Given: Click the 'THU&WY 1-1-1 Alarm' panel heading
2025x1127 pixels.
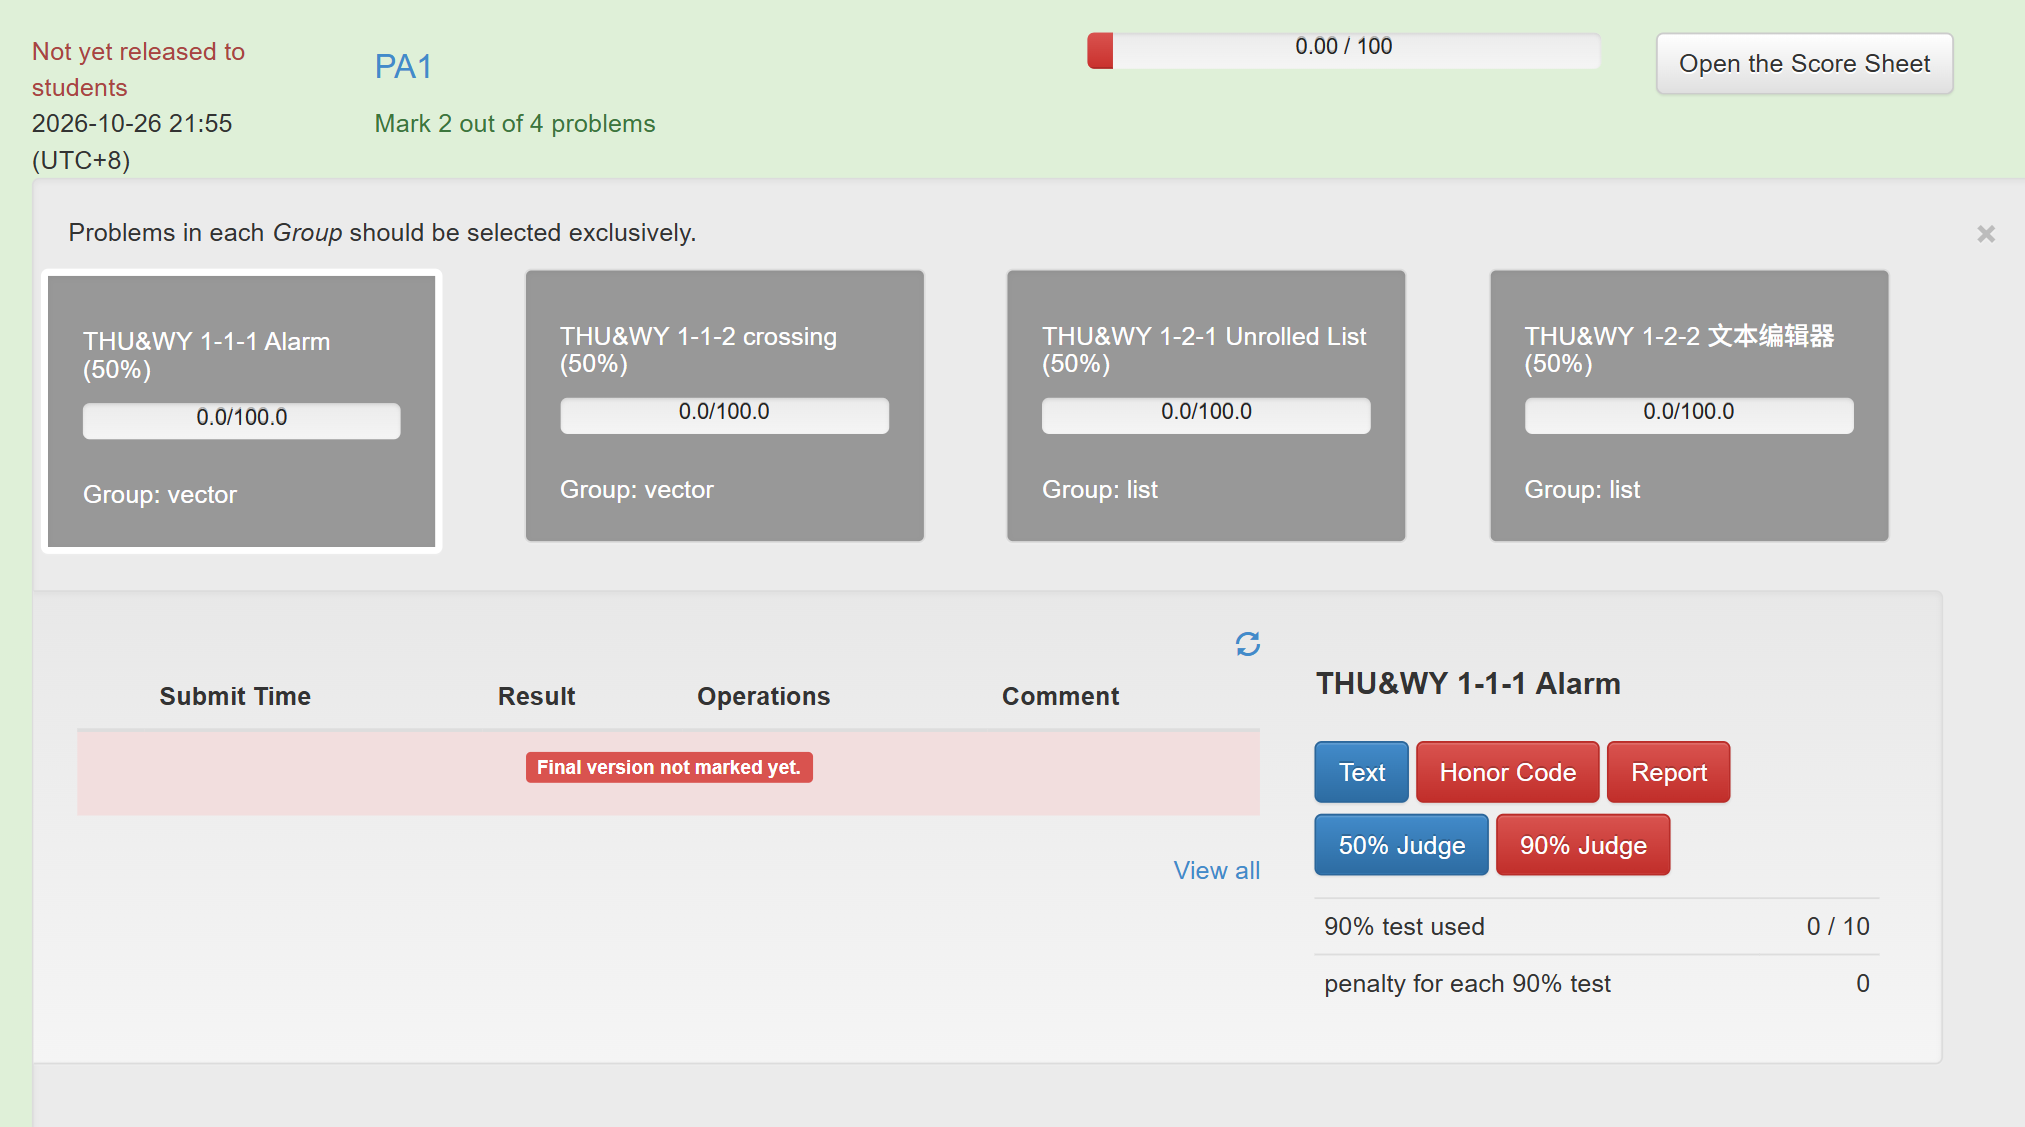Looking at the screenshot, I should pyautogui.click(x=1468, y=683).
